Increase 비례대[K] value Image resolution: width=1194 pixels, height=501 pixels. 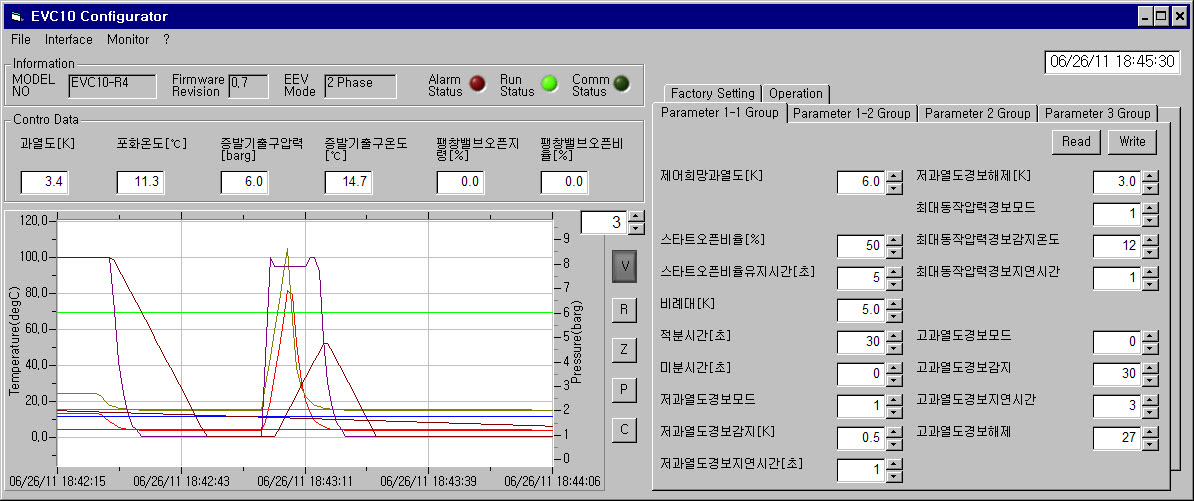coord(895,304)
